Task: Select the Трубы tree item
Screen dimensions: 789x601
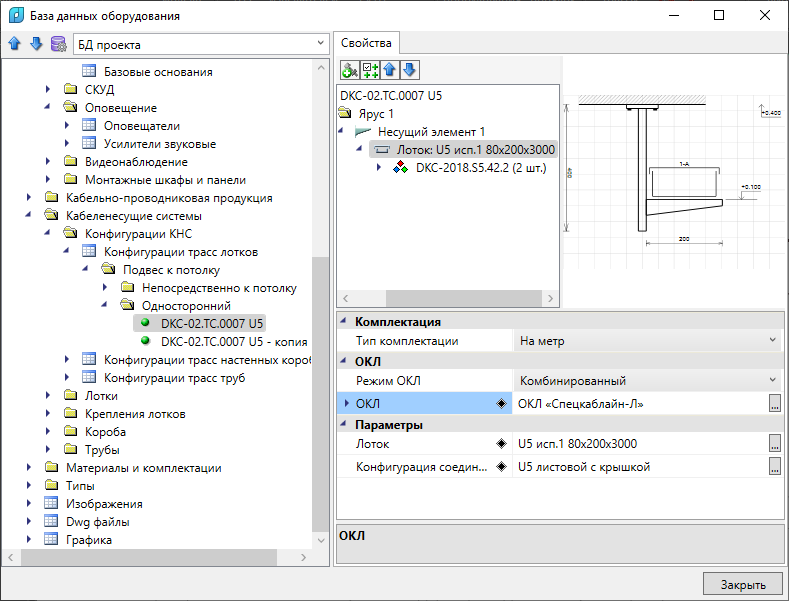Action: [x=102, y=449]
